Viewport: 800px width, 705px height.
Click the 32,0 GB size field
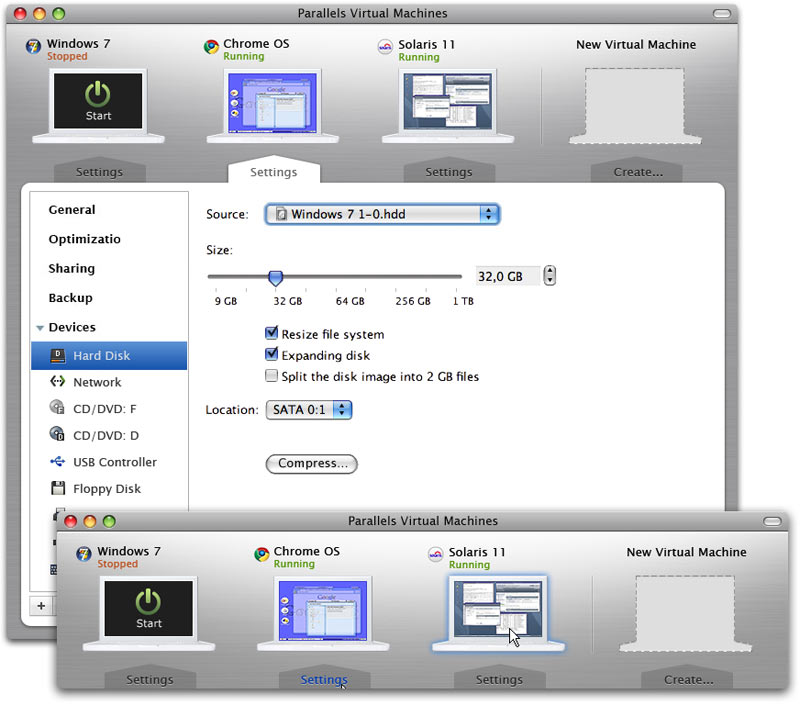click(x=506, y=276)
